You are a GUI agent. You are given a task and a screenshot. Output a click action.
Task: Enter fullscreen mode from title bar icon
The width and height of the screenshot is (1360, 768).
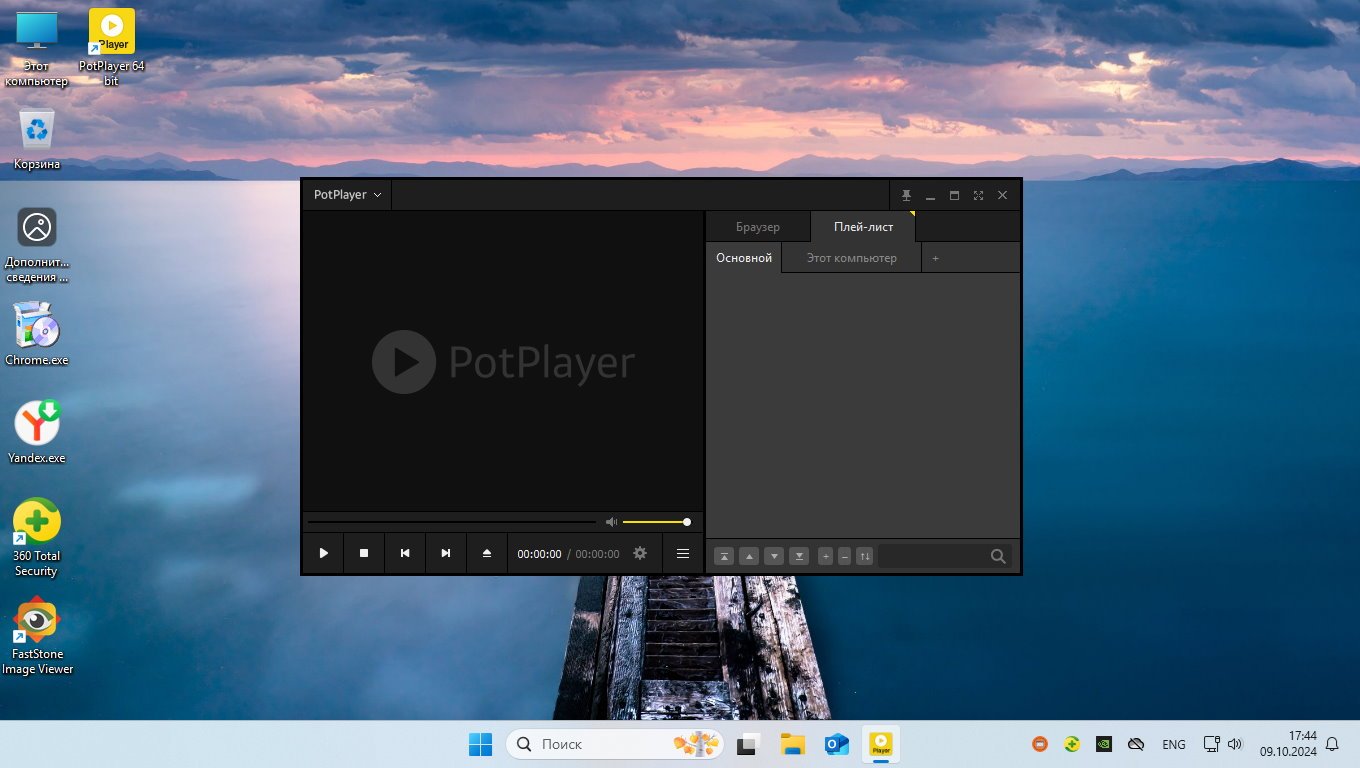click(978, 195)
